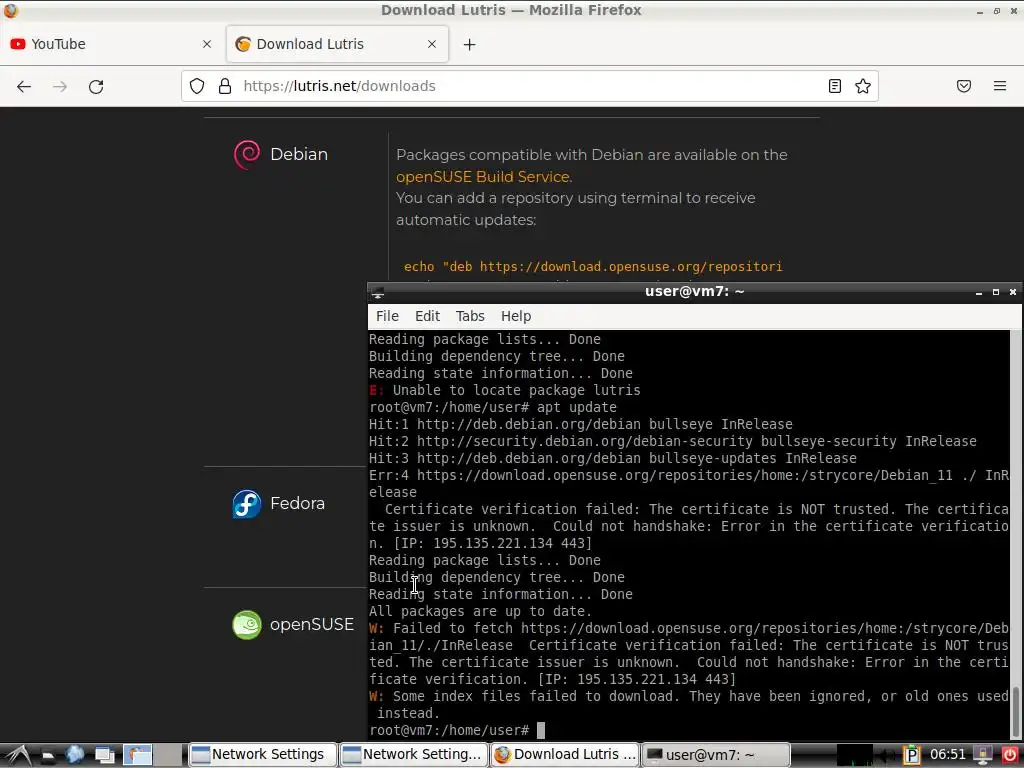
Task: Select the Debian heading text
Action: click(x=299, y=154)
